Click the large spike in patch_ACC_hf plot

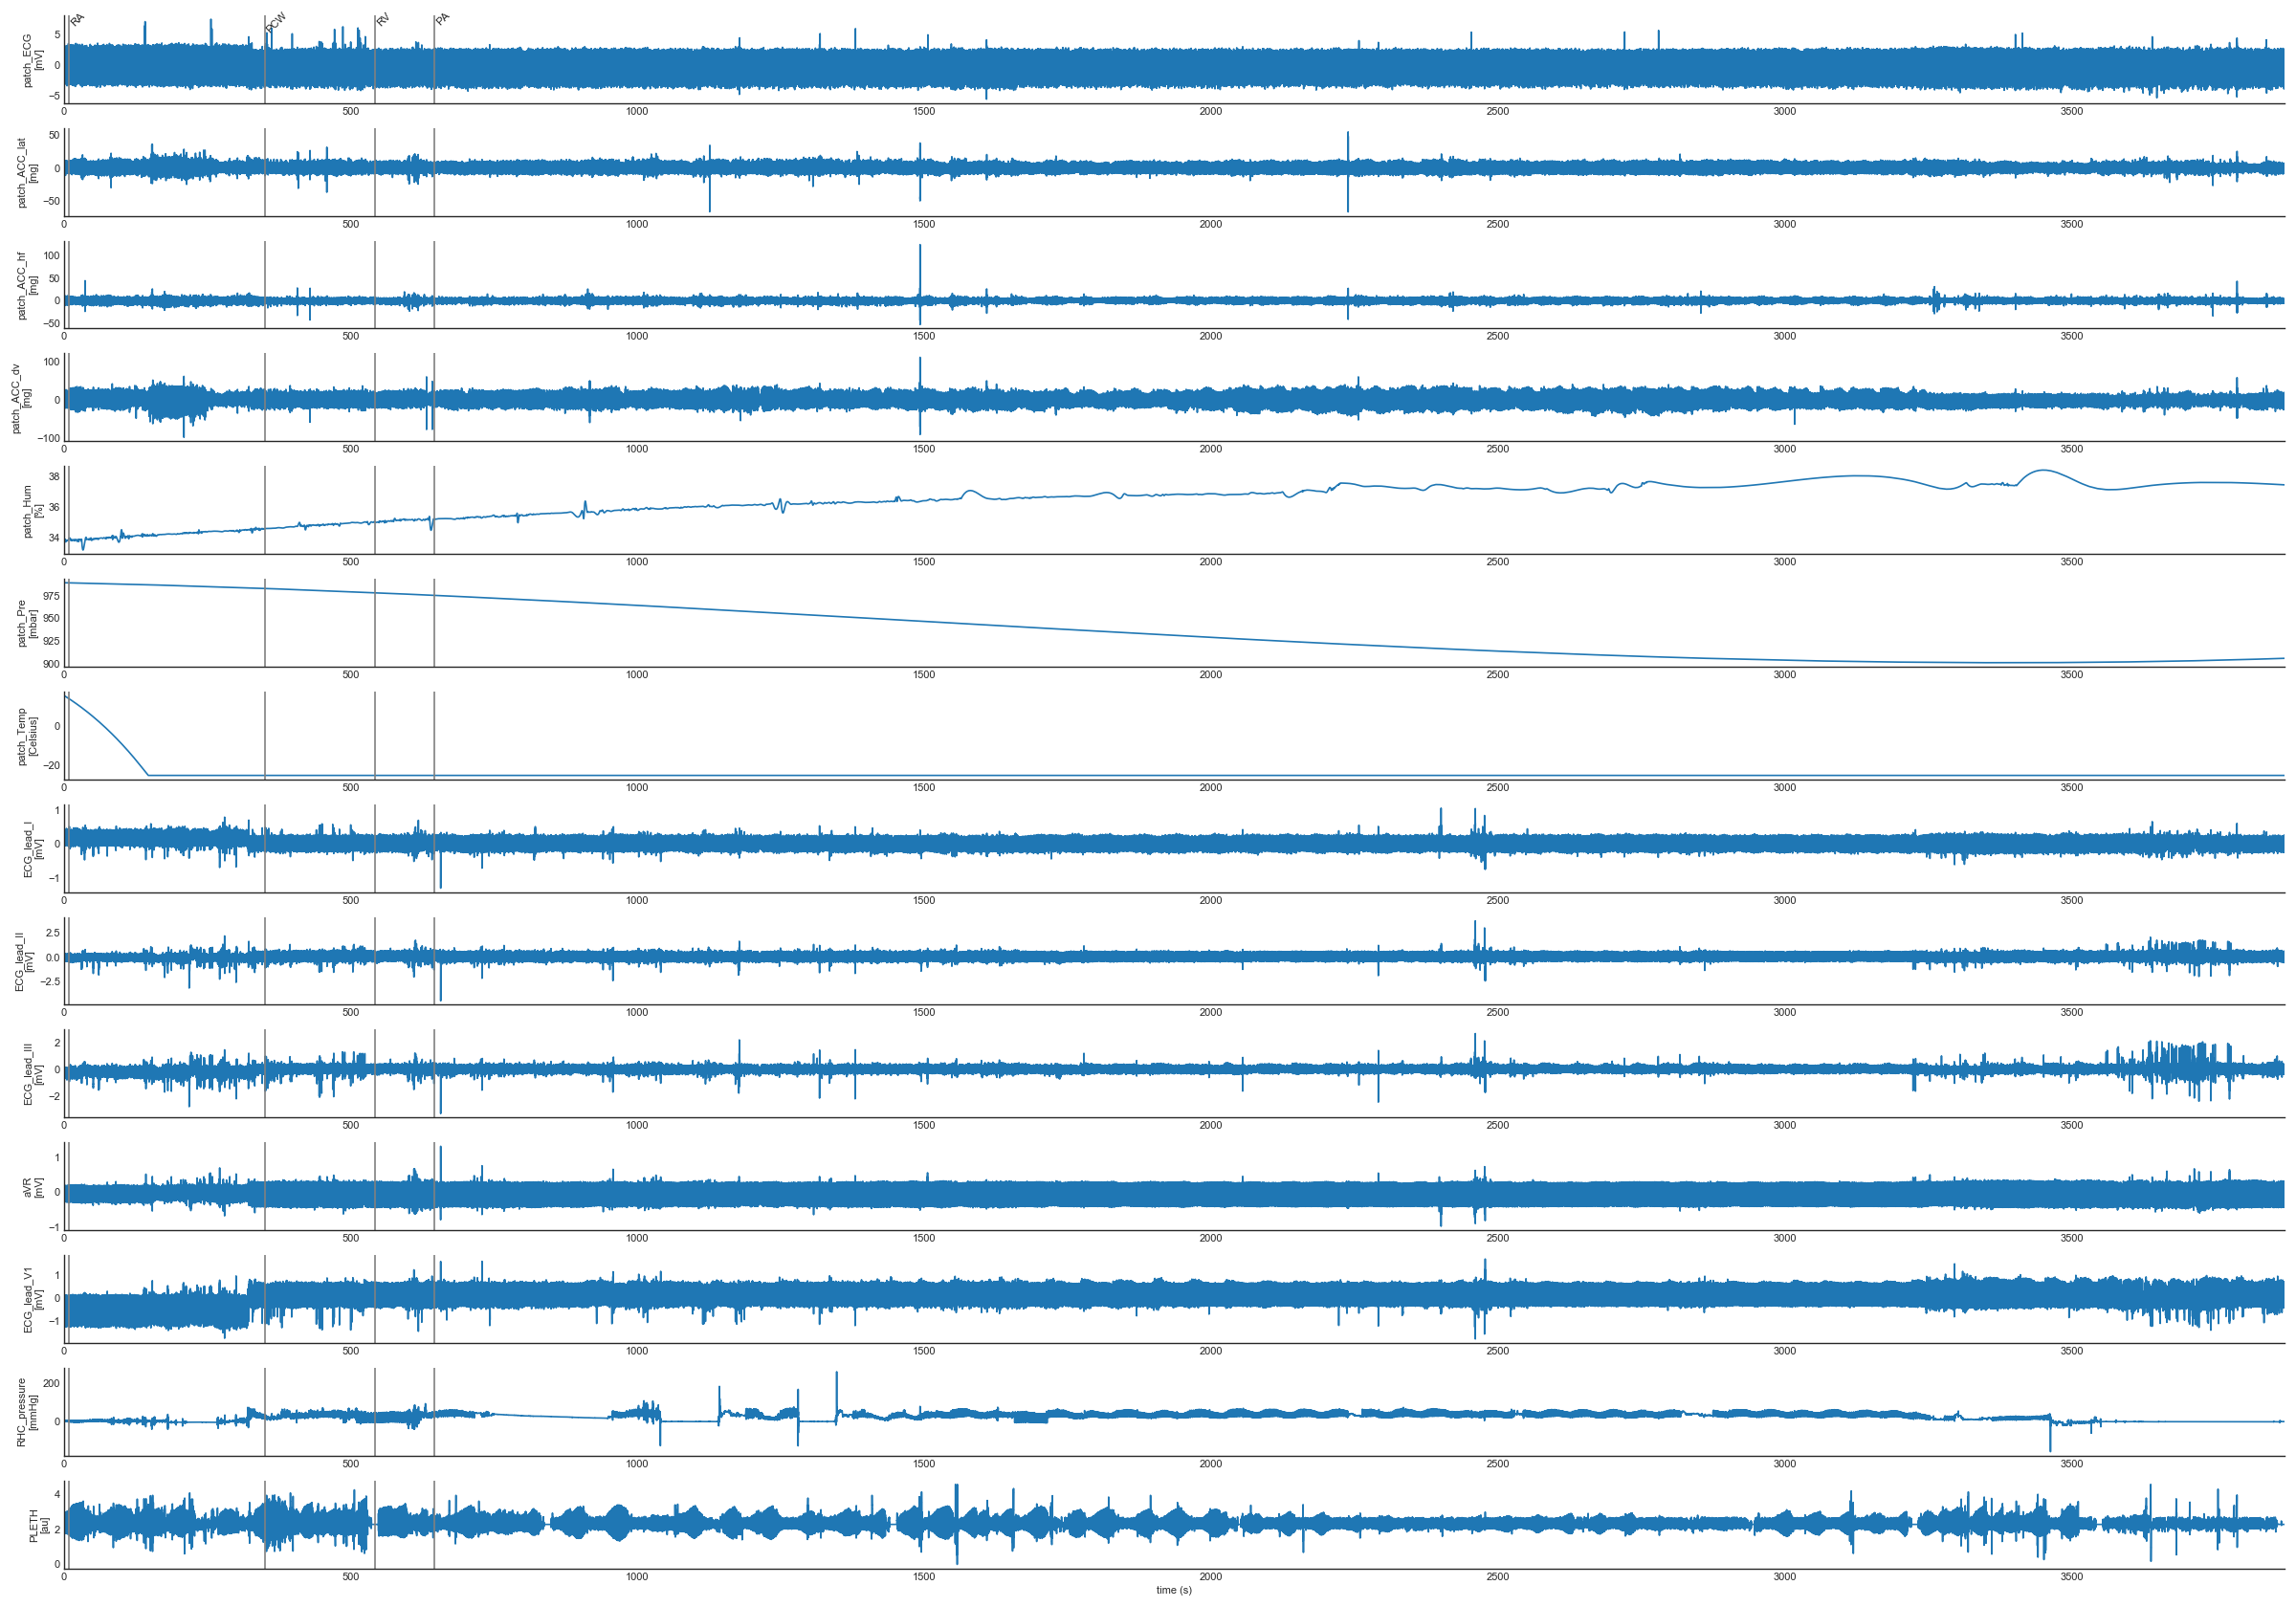(920, 268)
